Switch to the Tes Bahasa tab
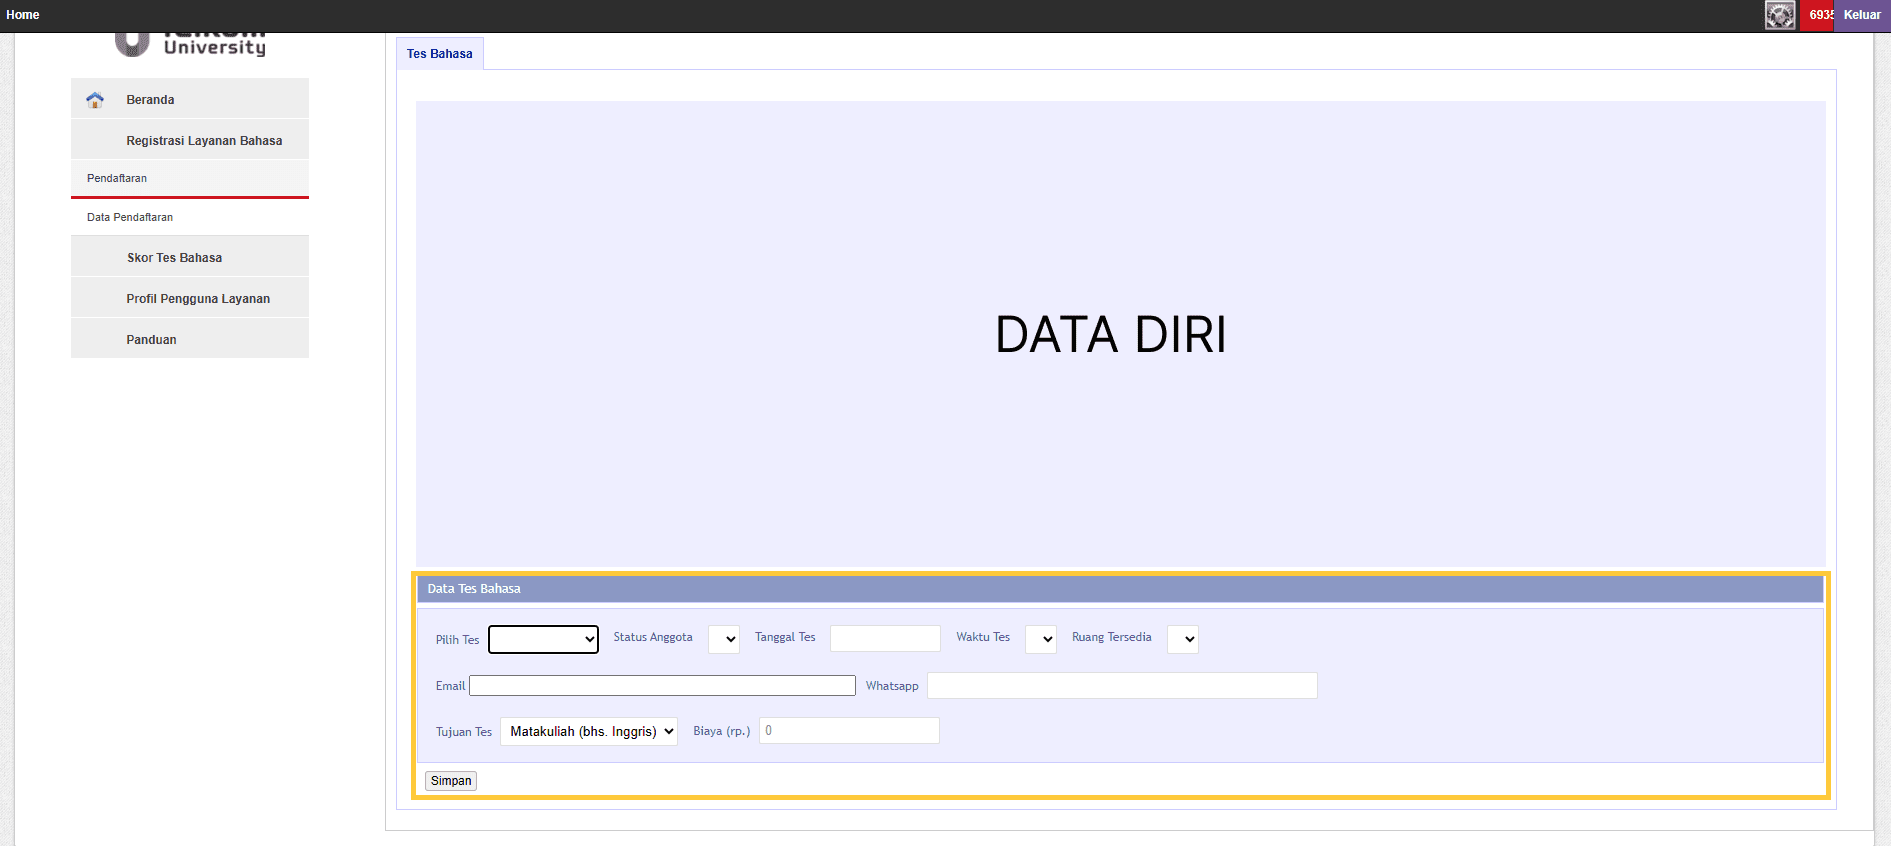 (440, 54)
